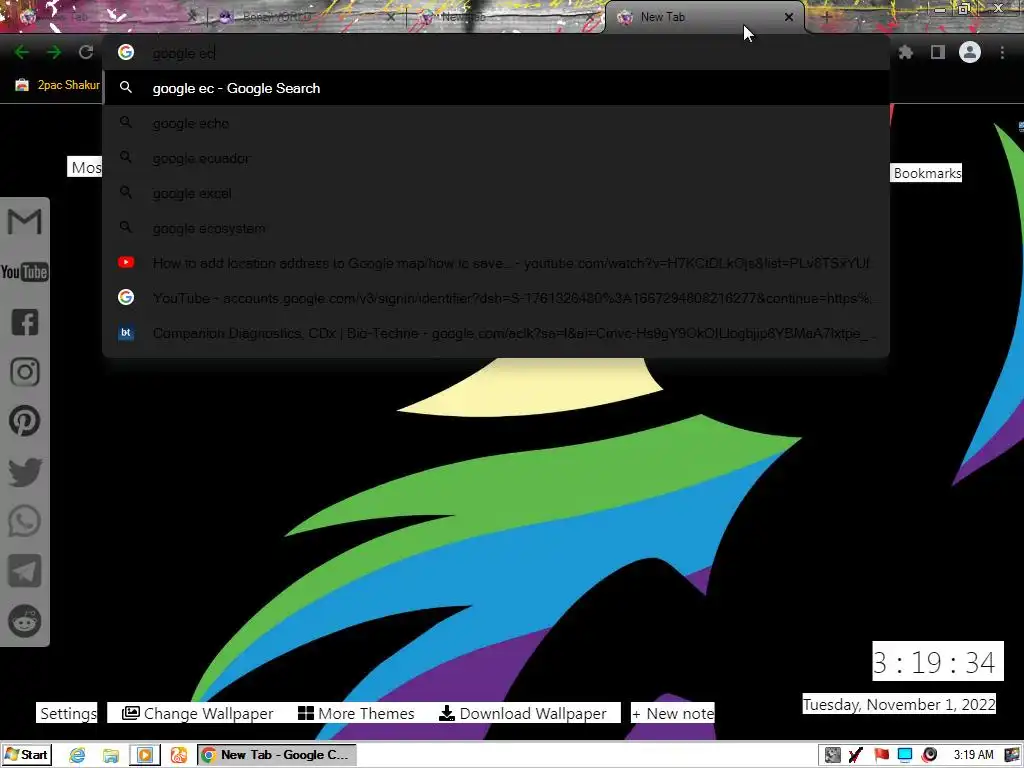The image size is (1024, 768).
Task: Switch to the third tab labeled New Tab
Action: click(506, 17)
